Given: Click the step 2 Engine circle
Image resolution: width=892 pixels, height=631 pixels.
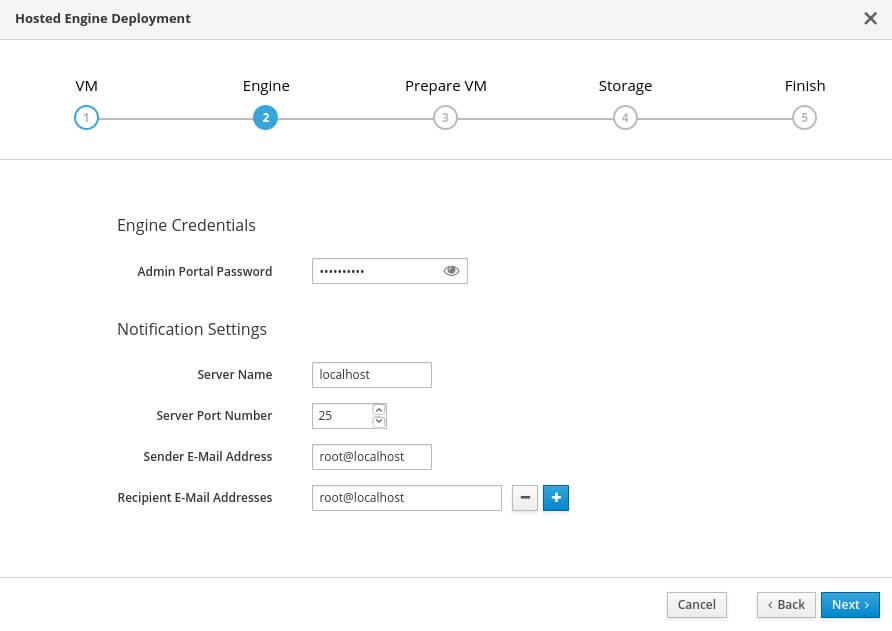Looking at the screenshot, I should [265, 118].
